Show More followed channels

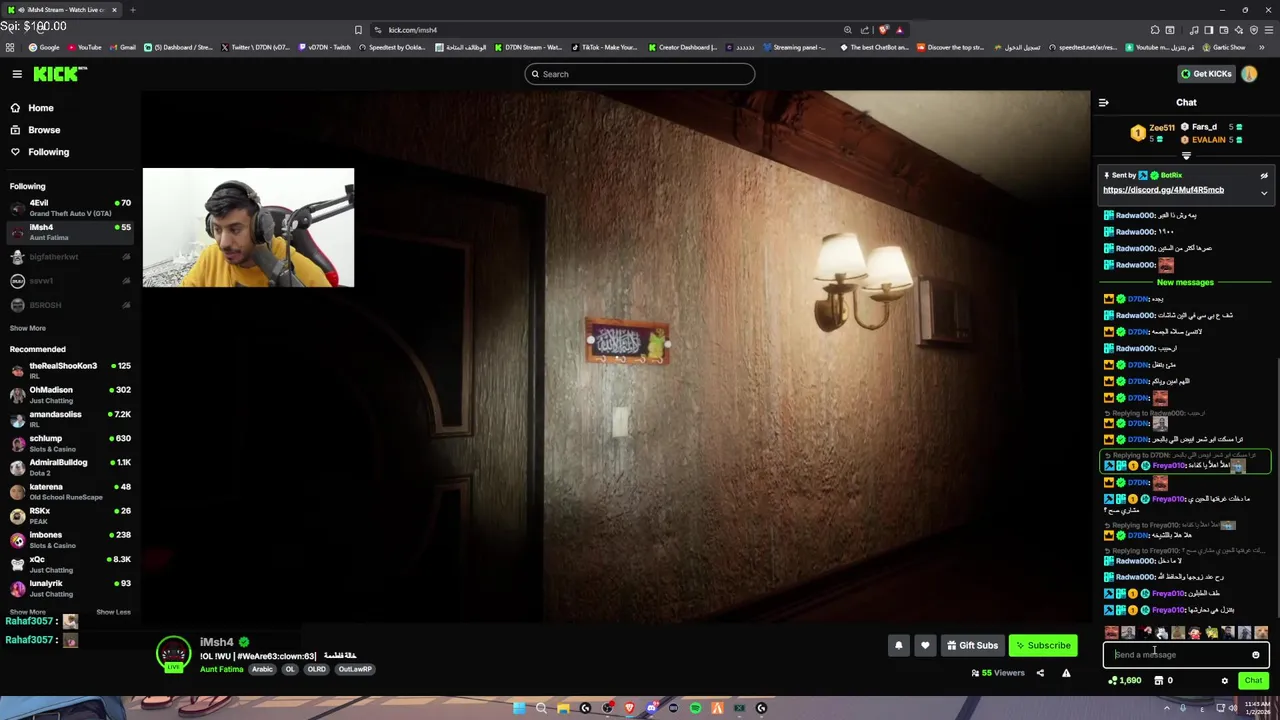[28, 328]
